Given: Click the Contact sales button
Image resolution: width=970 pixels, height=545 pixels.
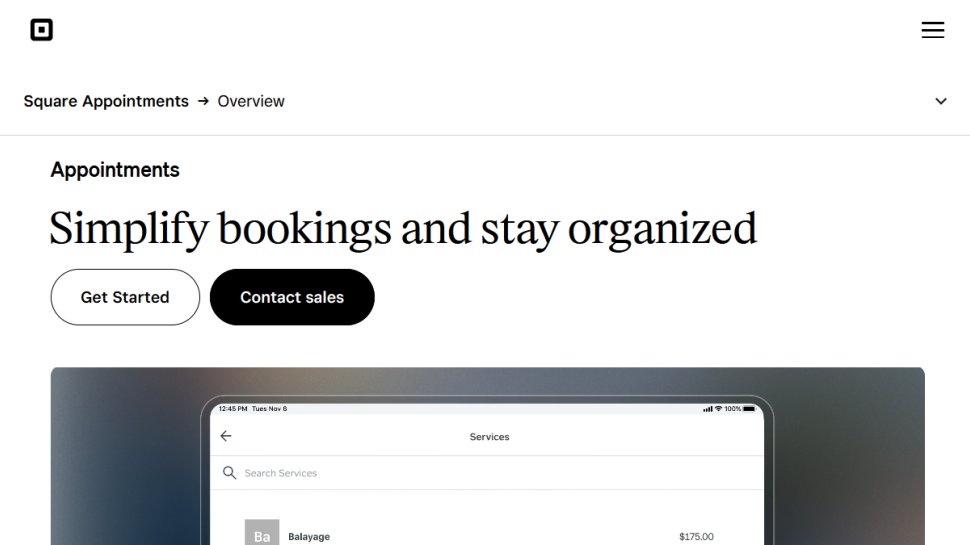Looking at the screenshot, I should point(292,297).
